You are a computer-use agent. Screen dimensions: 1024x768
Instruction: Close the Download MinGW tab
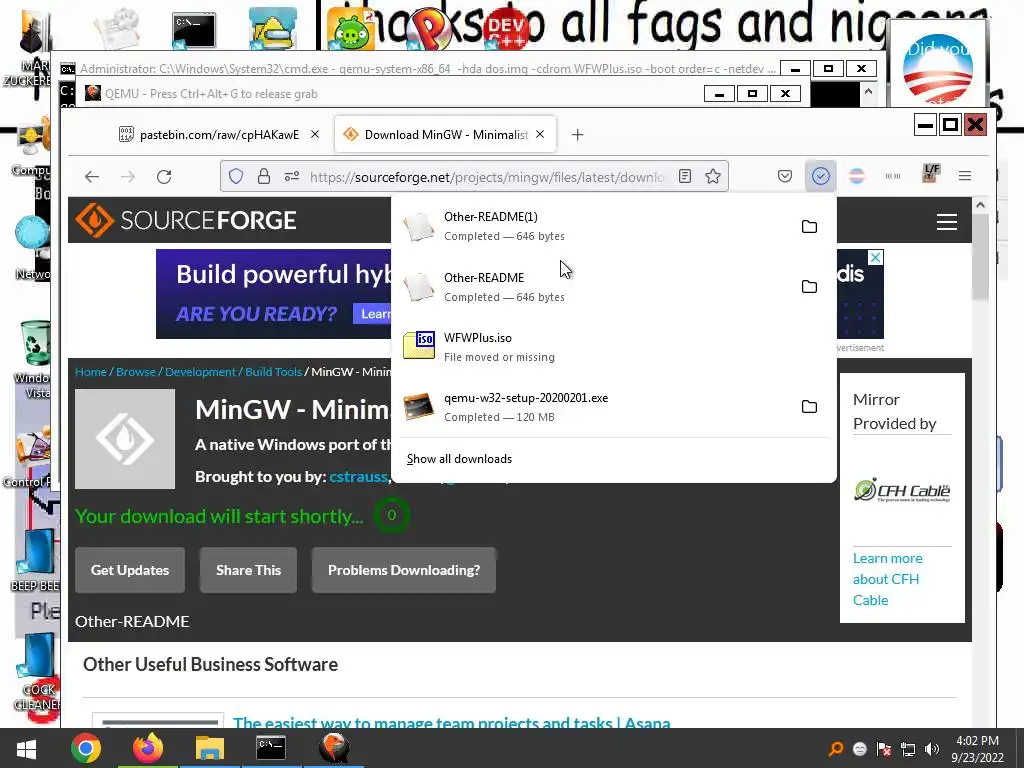click(540, 135)
